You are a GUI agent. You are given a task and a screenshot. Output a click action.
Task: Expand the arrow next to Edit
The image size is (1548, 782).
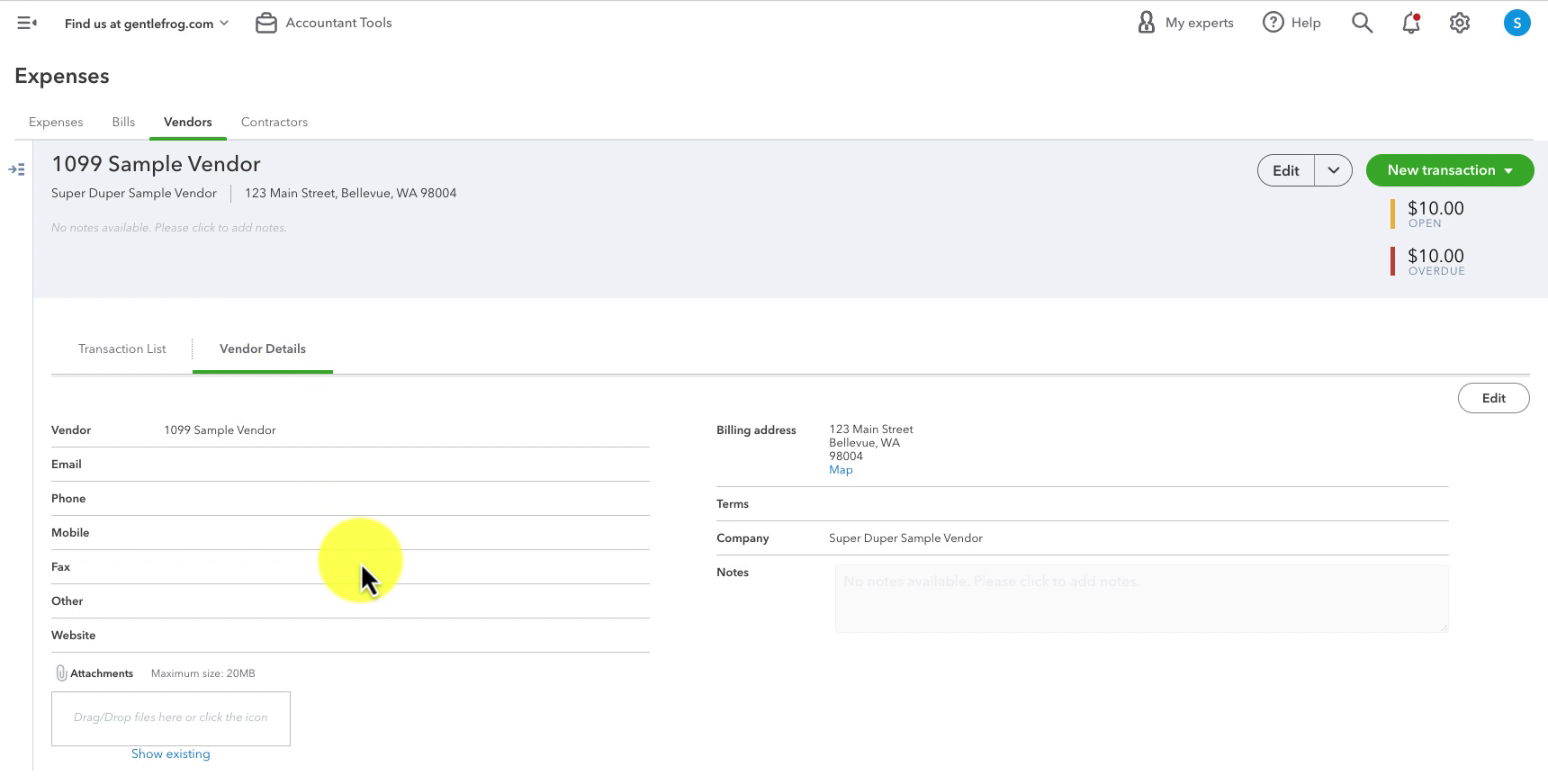click(x=1333, y=170)
